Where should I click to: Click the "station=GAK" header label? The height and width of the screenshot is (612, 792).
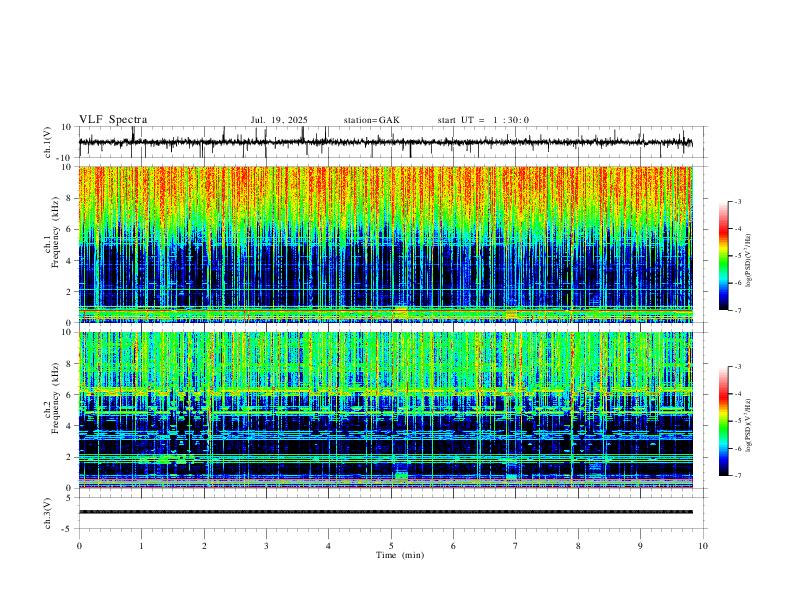[371, 120]
